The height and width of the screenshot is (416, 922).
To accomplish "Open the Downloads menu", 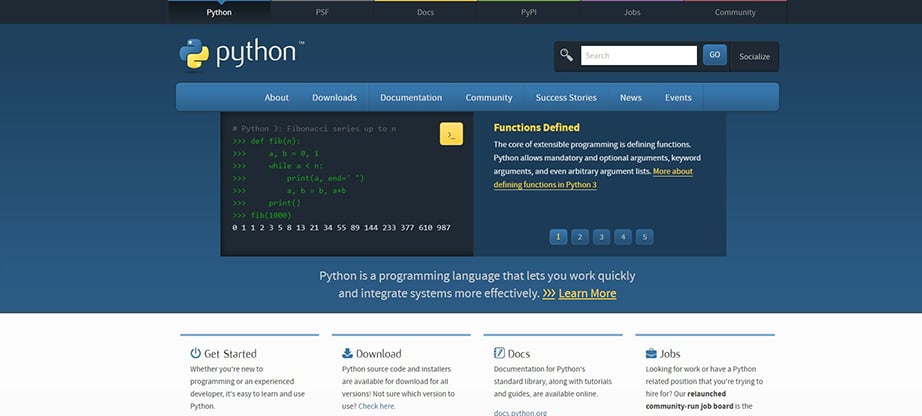I will (334, 98).
